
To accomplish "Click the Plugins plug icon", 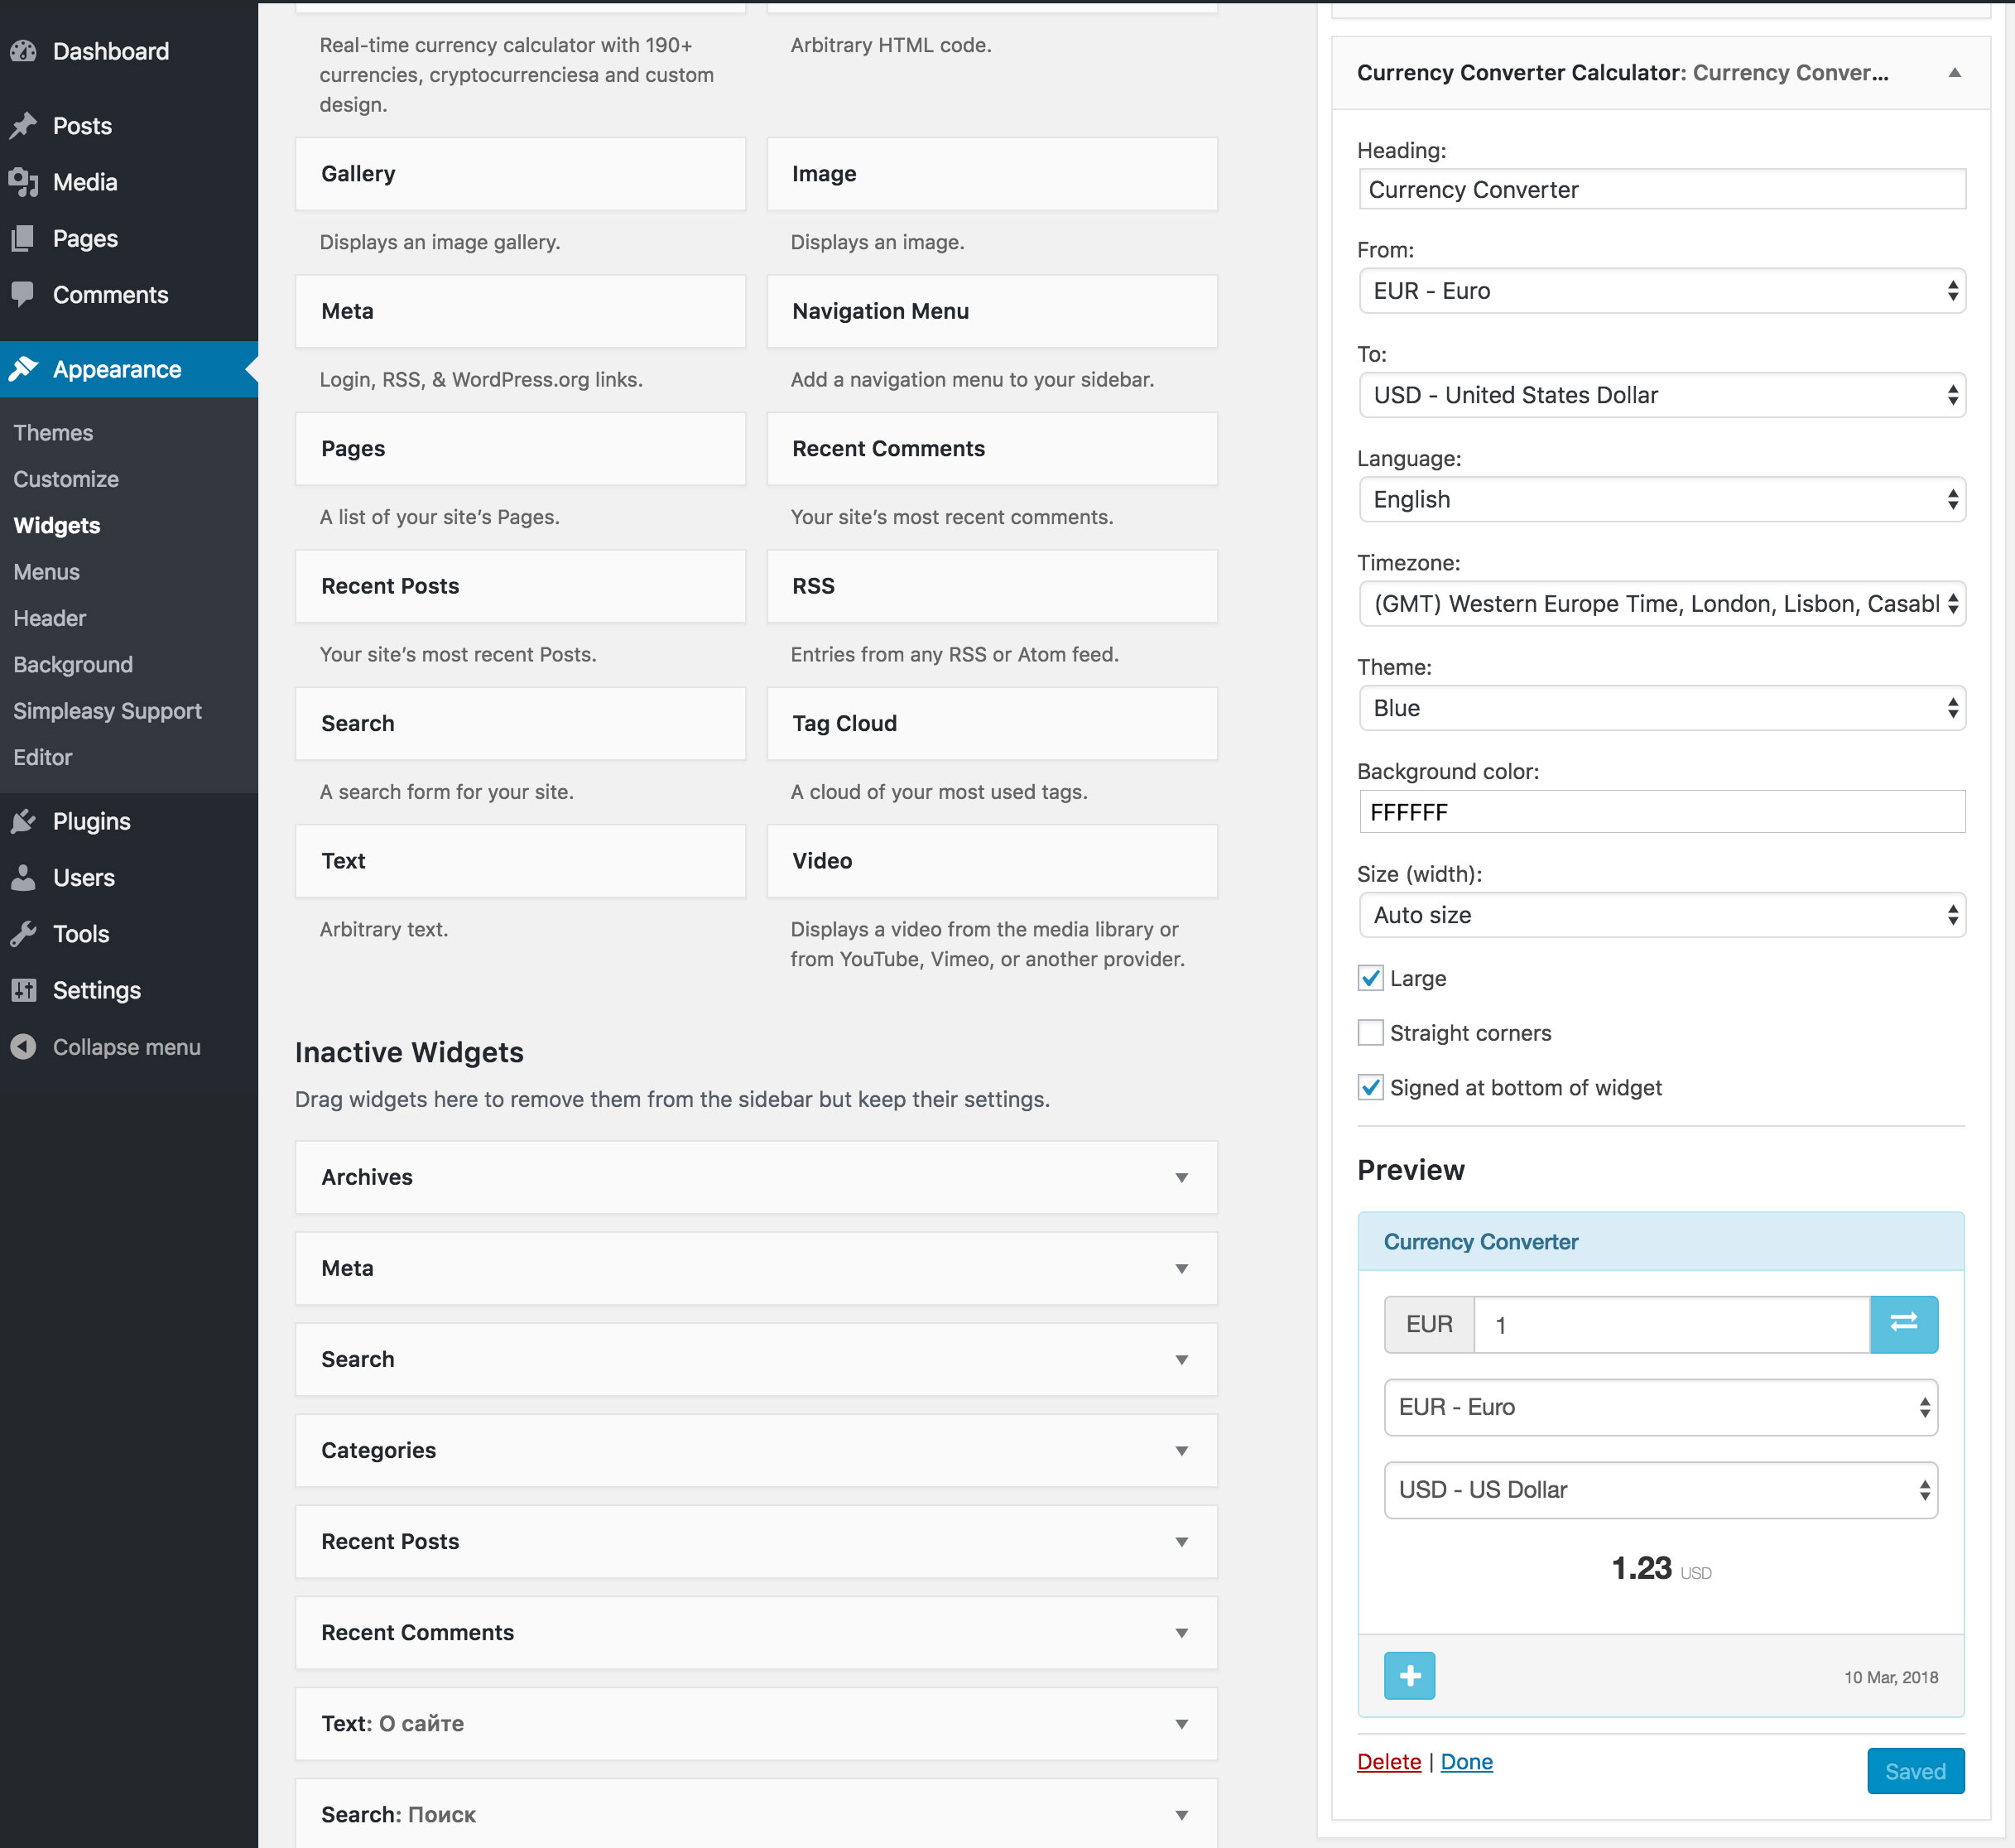I will [x=23, y=821].
